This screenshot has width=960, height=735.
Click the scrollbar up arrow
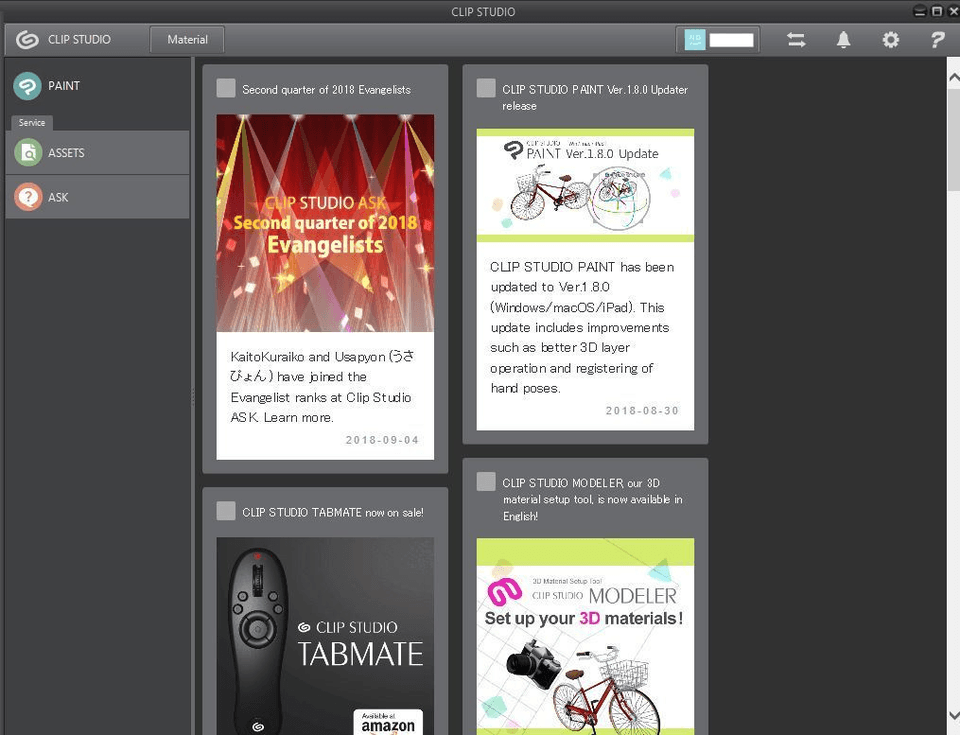(952, 73)
